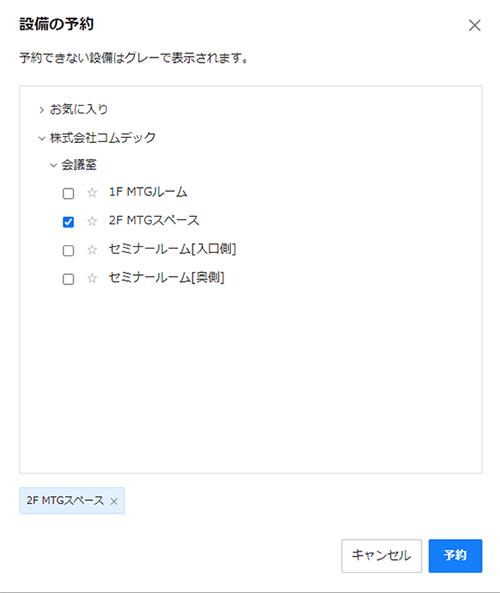
Task: Click the 1F MTGルーム room name
Action: [148, 192]
